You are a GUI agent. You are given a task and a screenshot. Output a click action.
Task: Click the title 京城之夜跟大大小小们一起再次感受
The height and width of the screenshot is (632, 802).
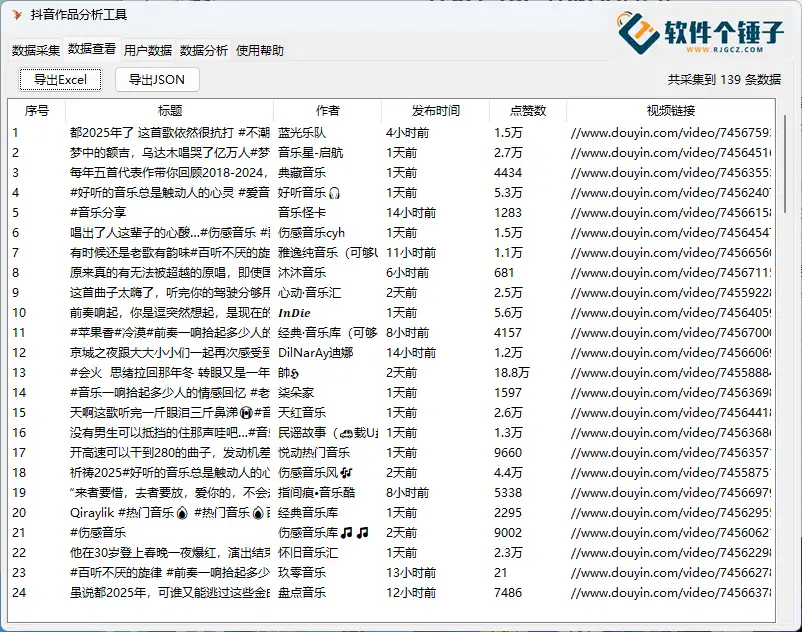click(170, 353)
